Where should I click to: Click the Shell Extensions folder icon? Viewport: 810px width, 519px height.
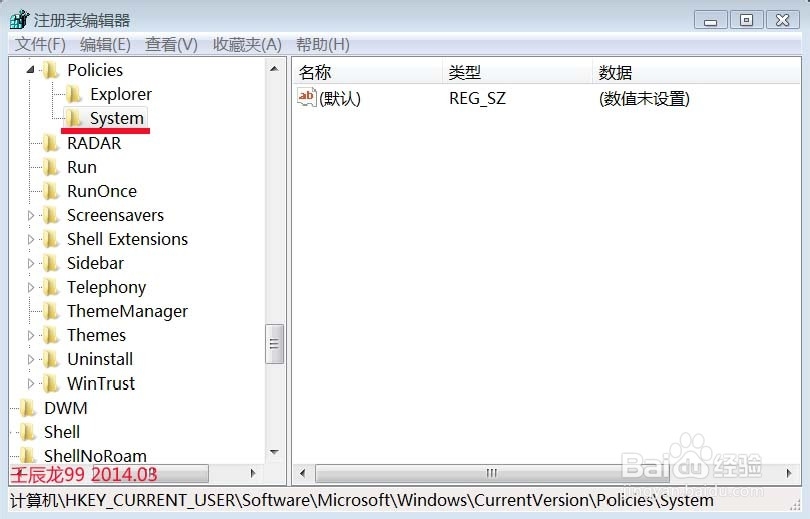[51, 239]
